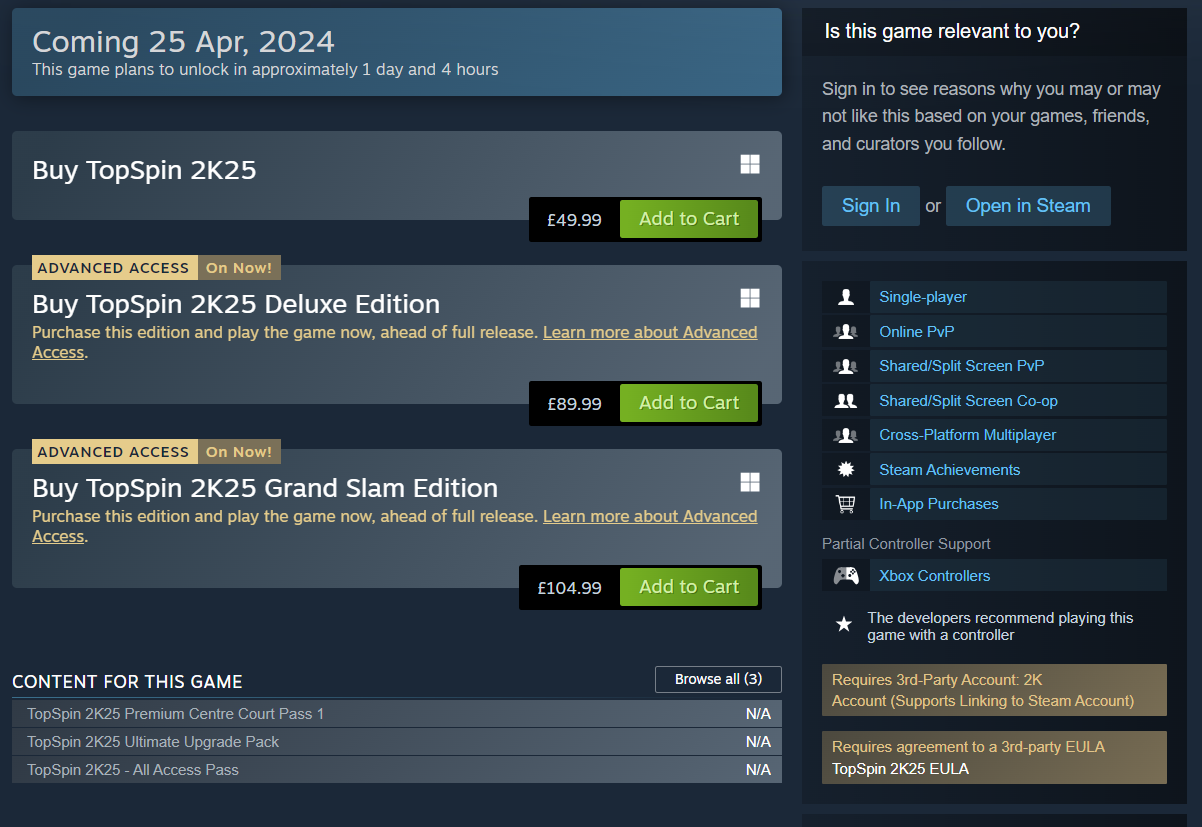Click the Windows icon on Deluxe Edition

tap(750, 298)
